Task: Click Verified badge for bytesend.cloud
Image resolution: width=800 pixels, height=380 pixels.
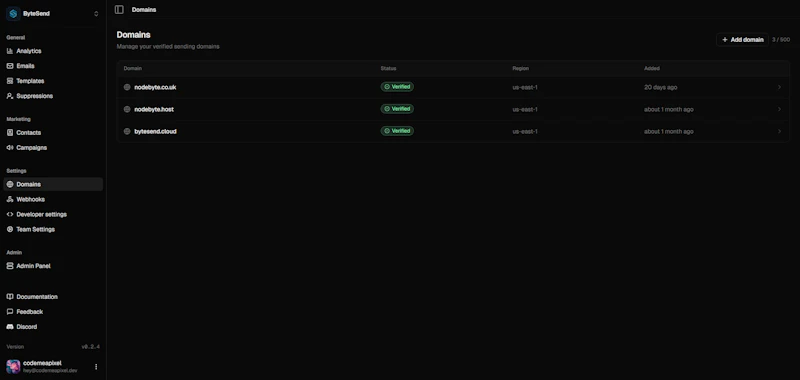Action: [x=397, y=131]
